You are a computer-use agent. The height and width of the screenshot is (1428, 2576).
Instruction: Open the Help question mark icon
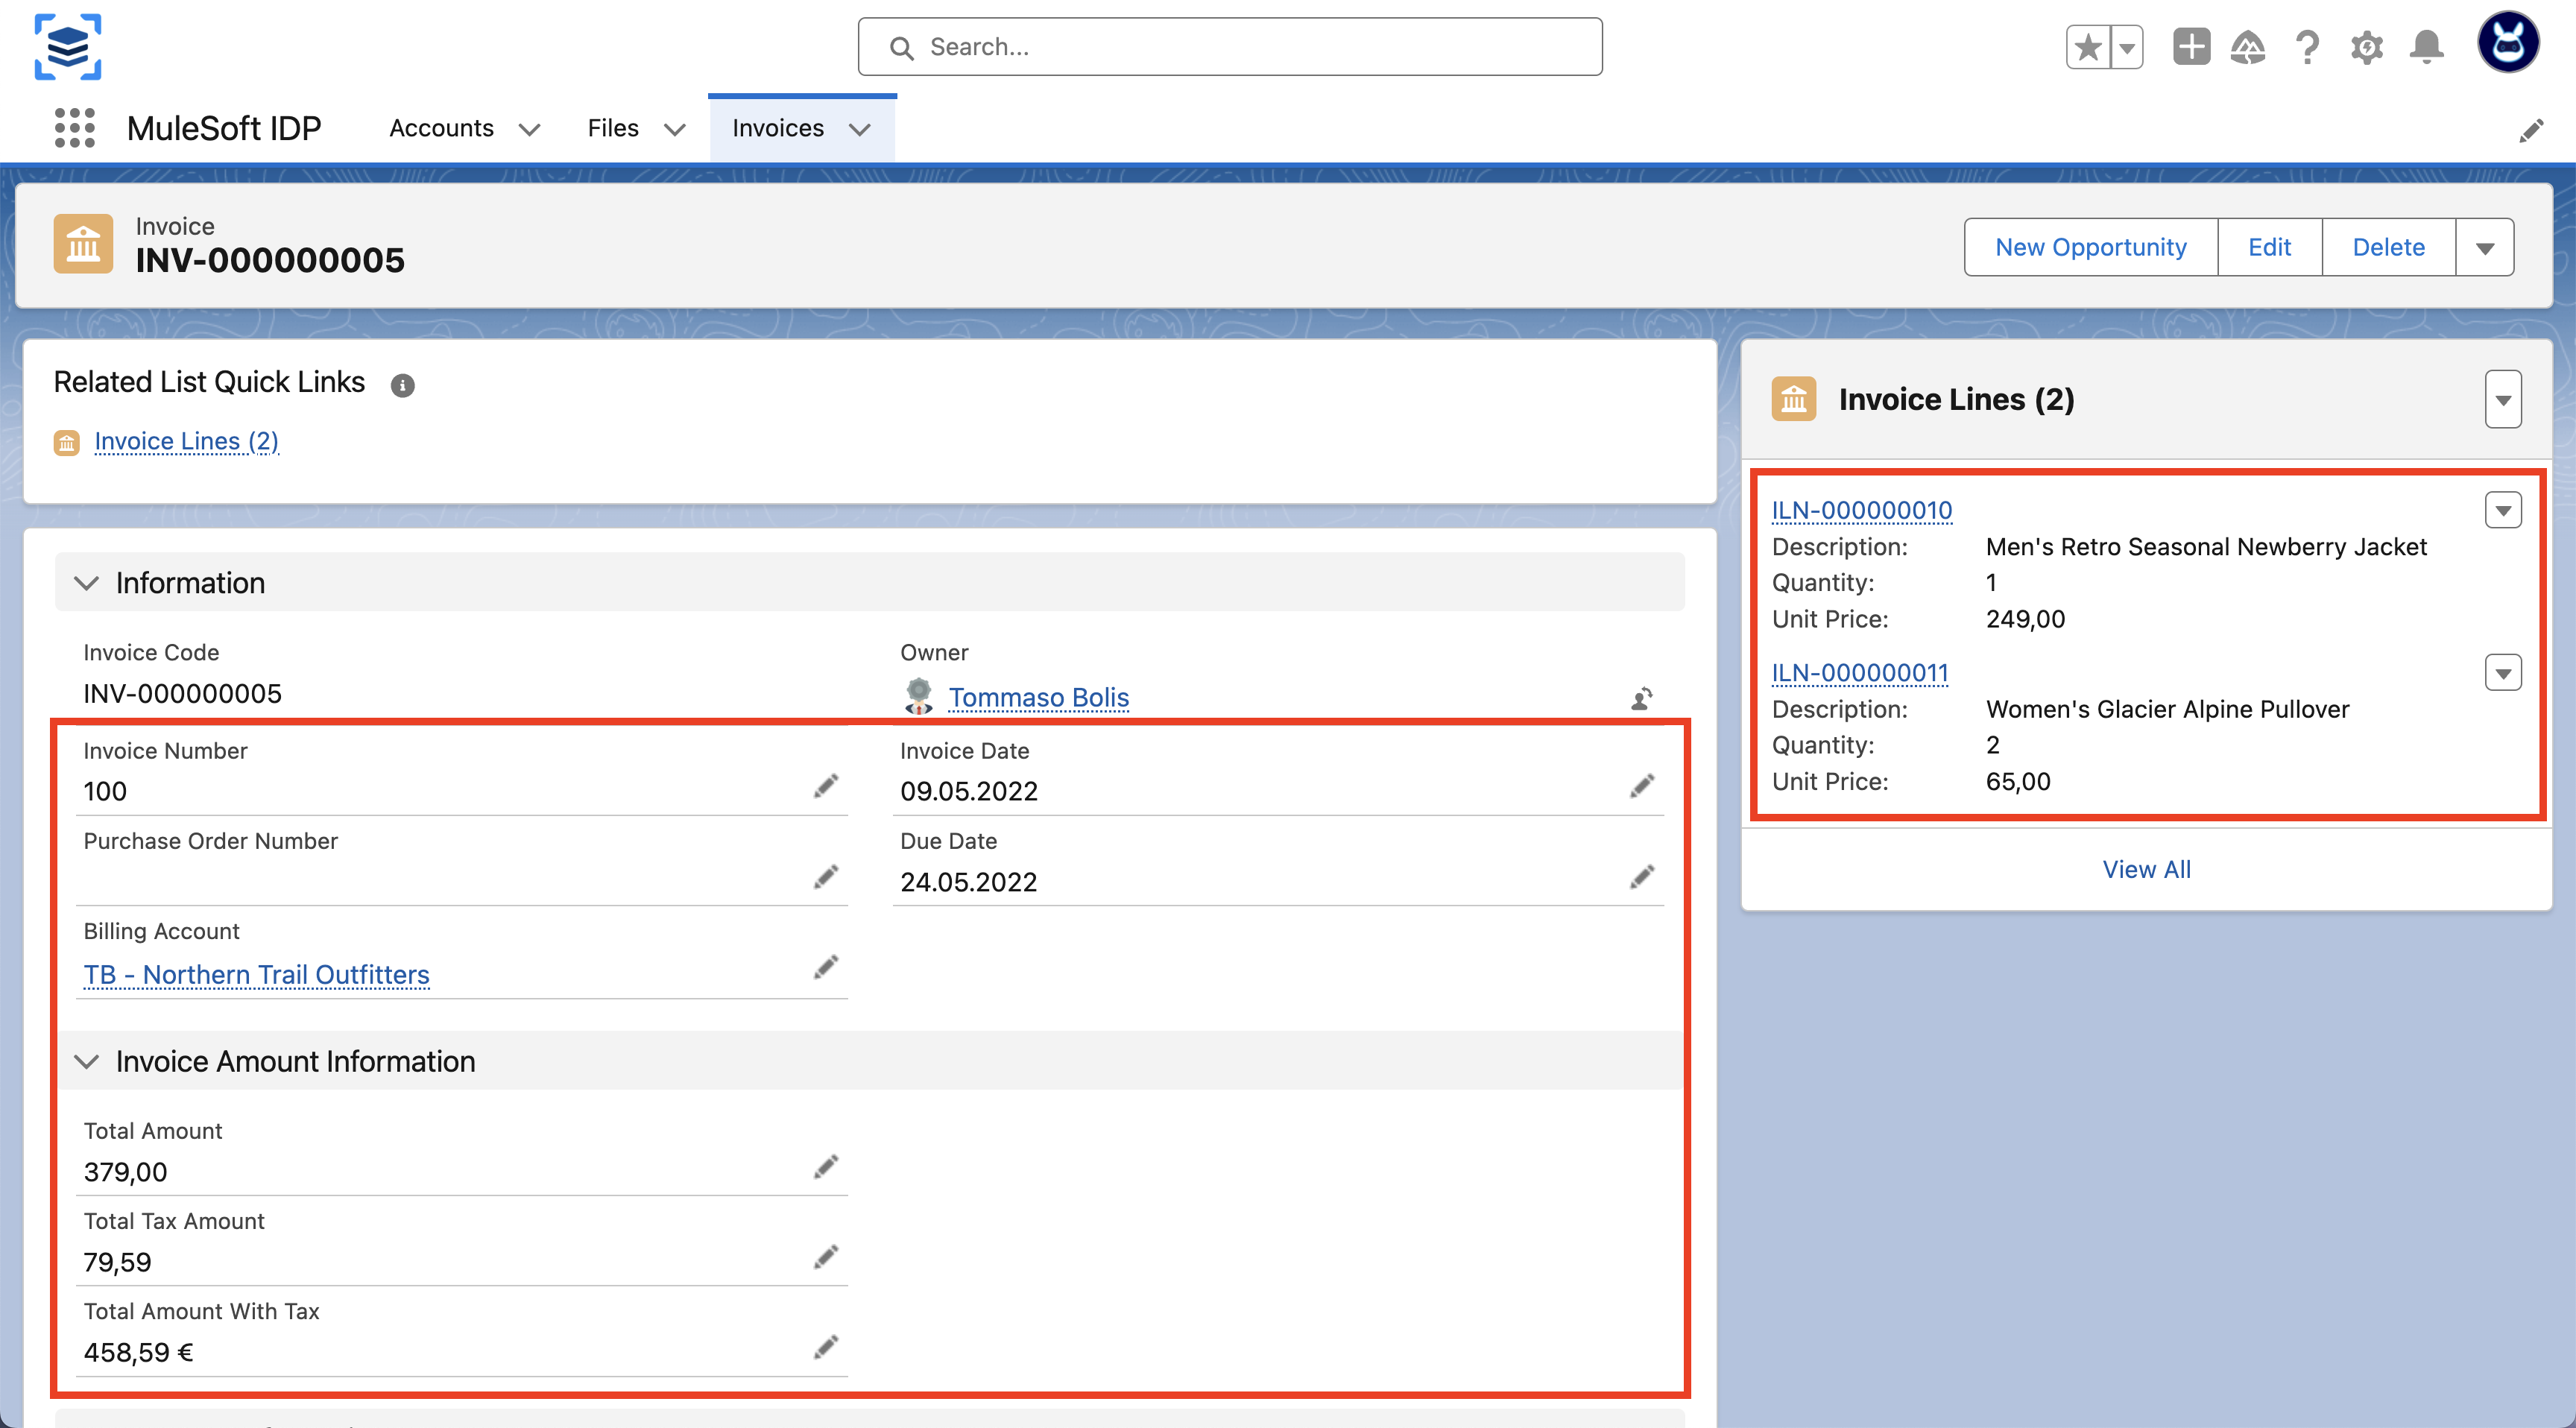(2307, 47)
